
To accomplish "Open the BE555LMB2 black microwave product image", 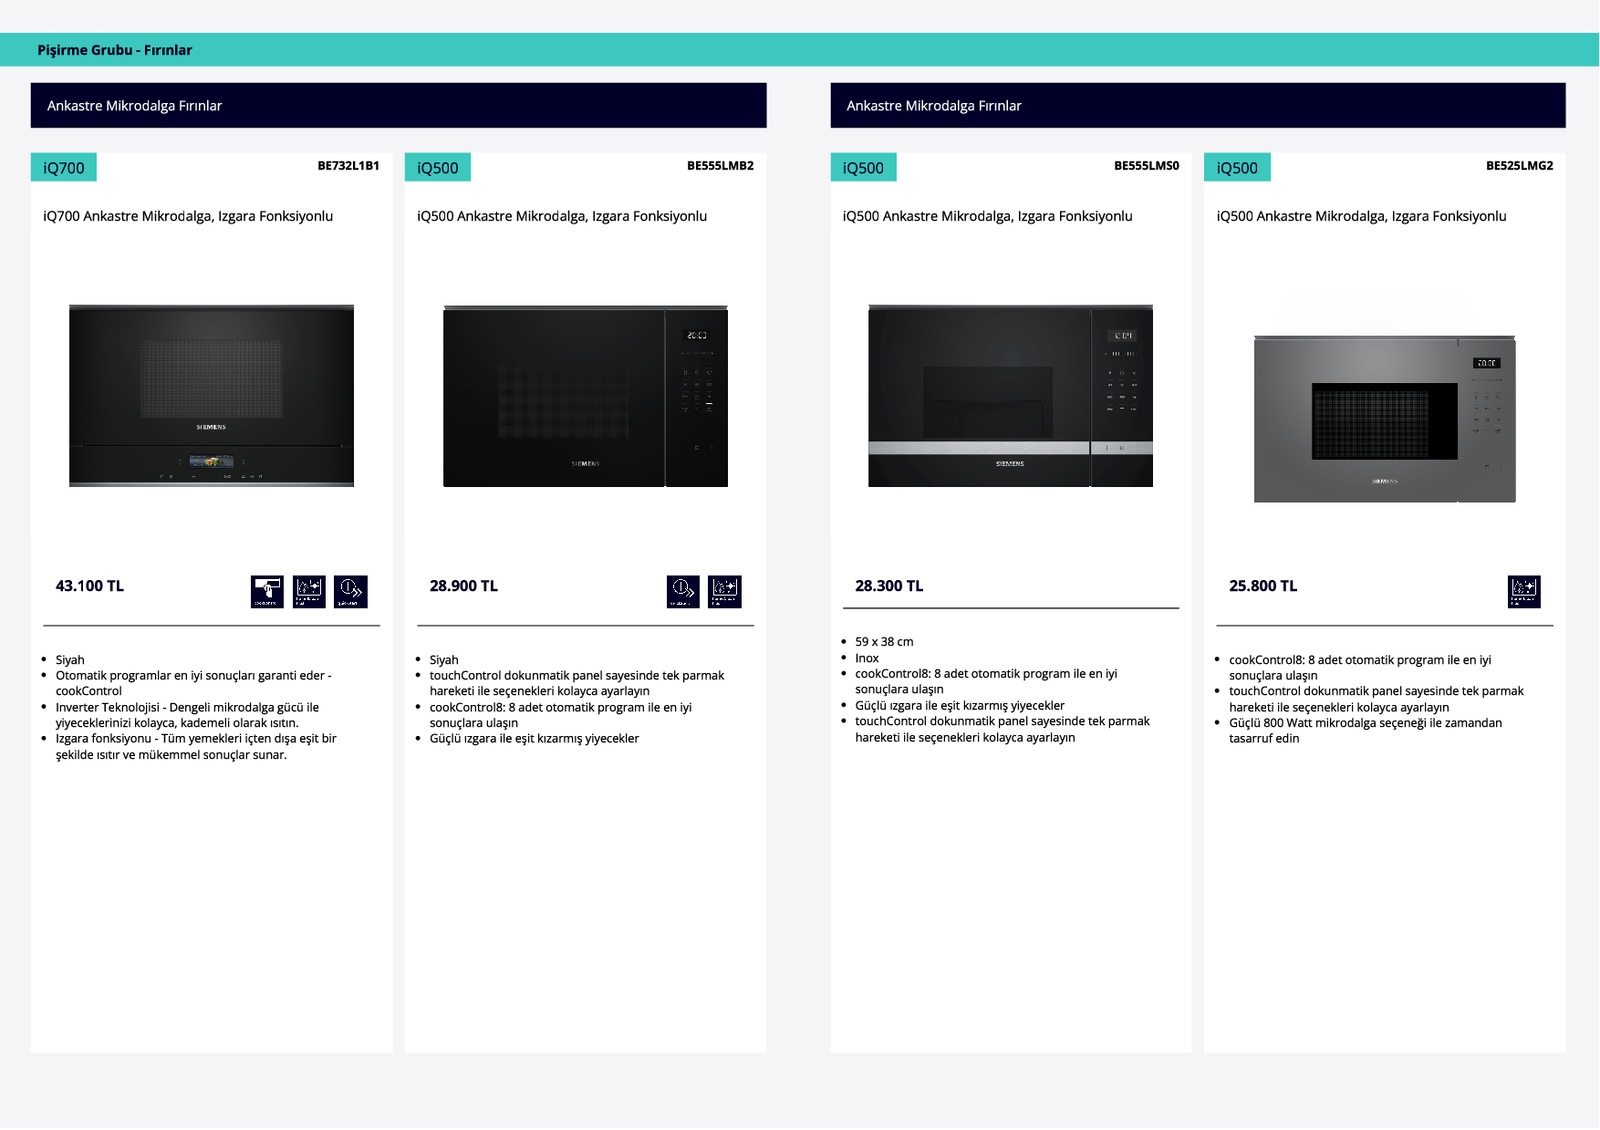I will (x=585, y=396).
